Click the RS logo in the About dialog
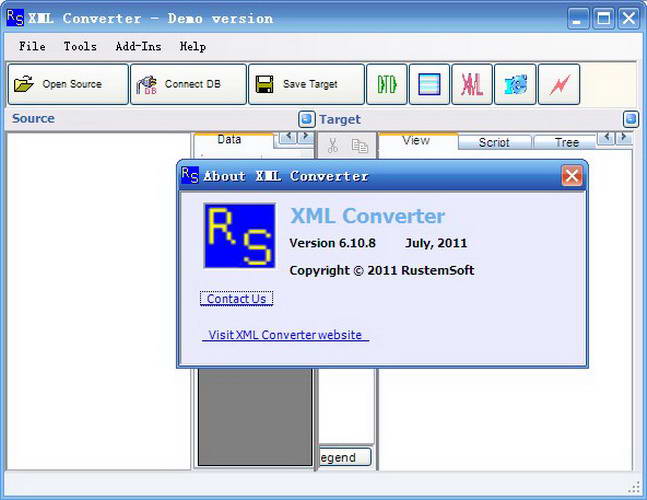This screenshot has width=647, height=500. [x=240, y=236]
